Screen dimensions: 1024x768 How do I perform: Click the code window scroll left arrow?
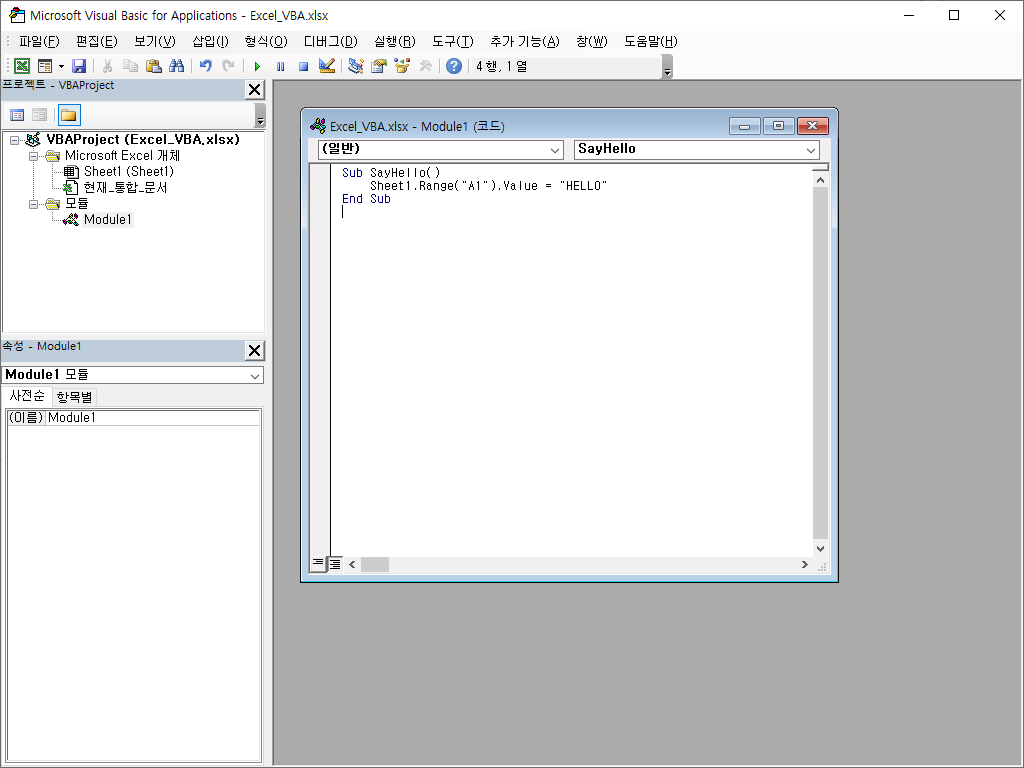352,564
